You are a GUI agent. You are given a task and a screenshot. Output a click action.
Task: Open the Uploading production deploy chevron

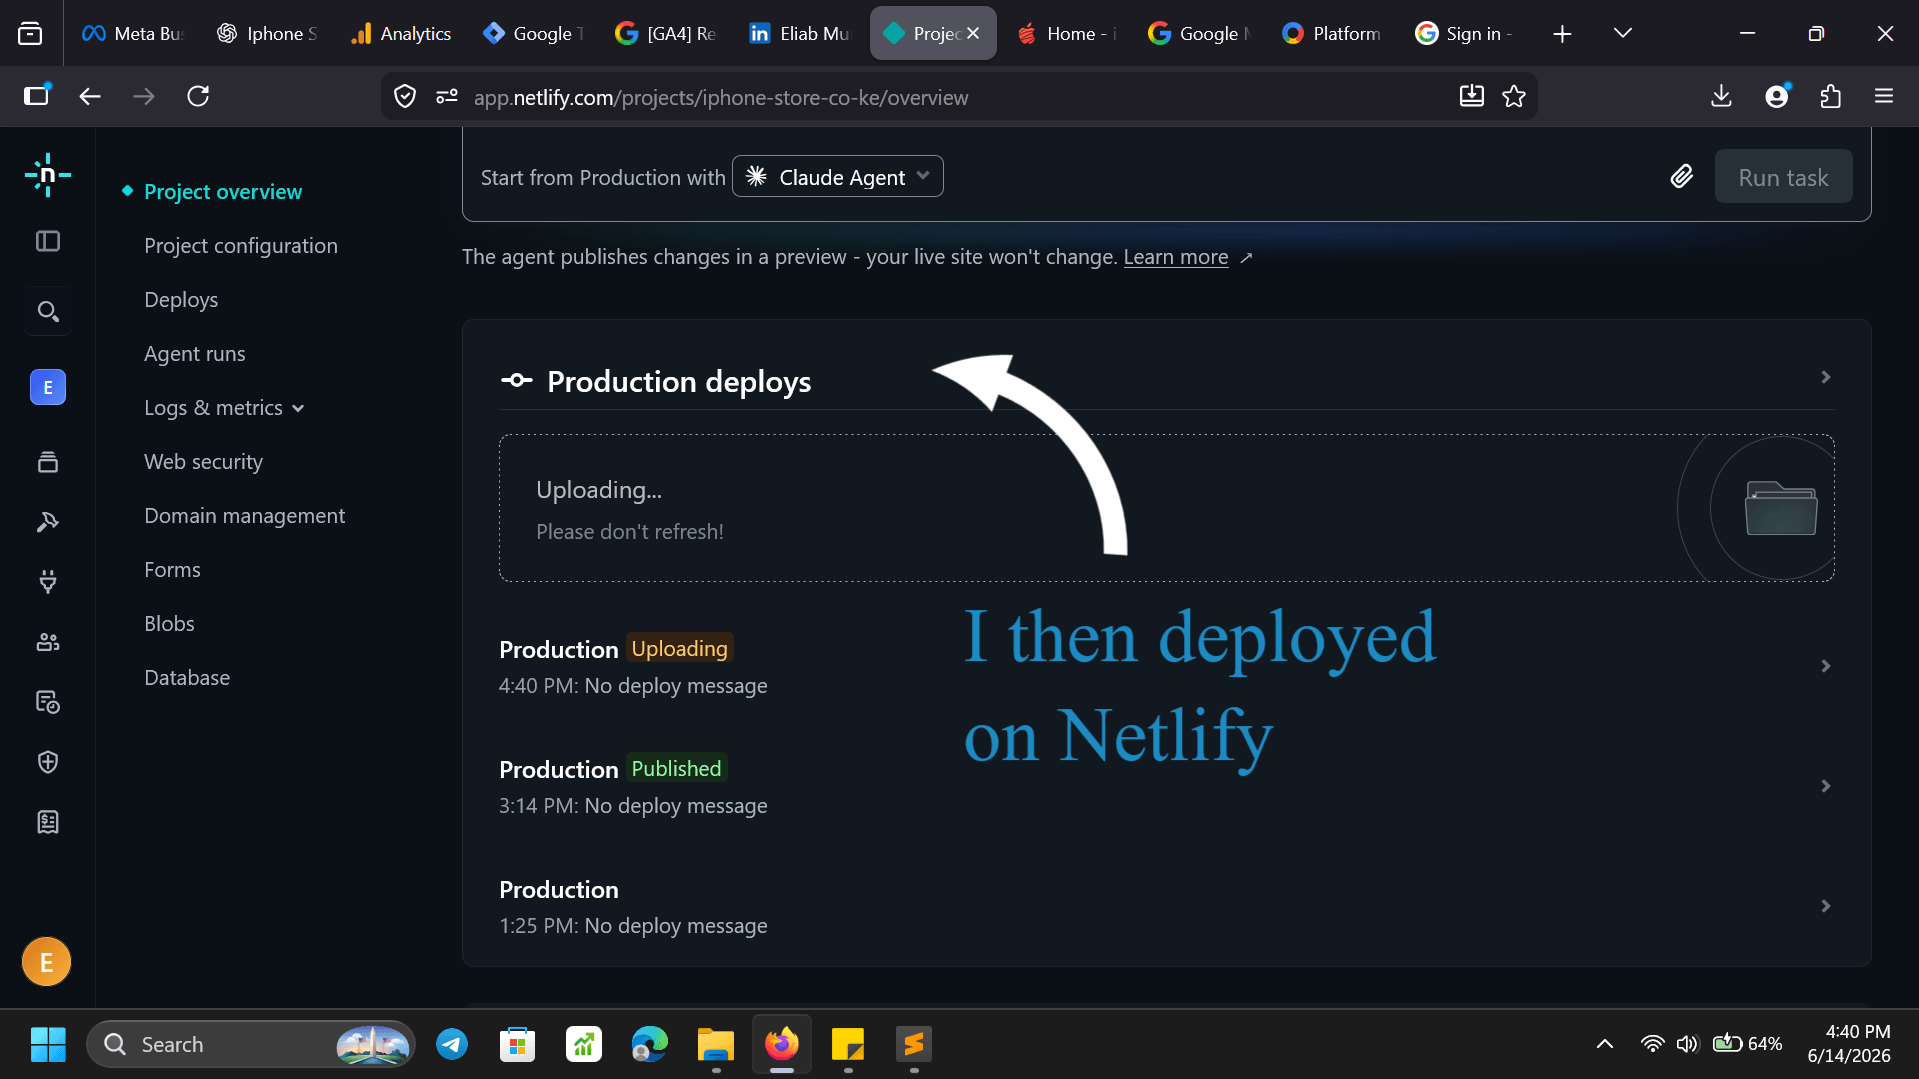click(1826, 666)
